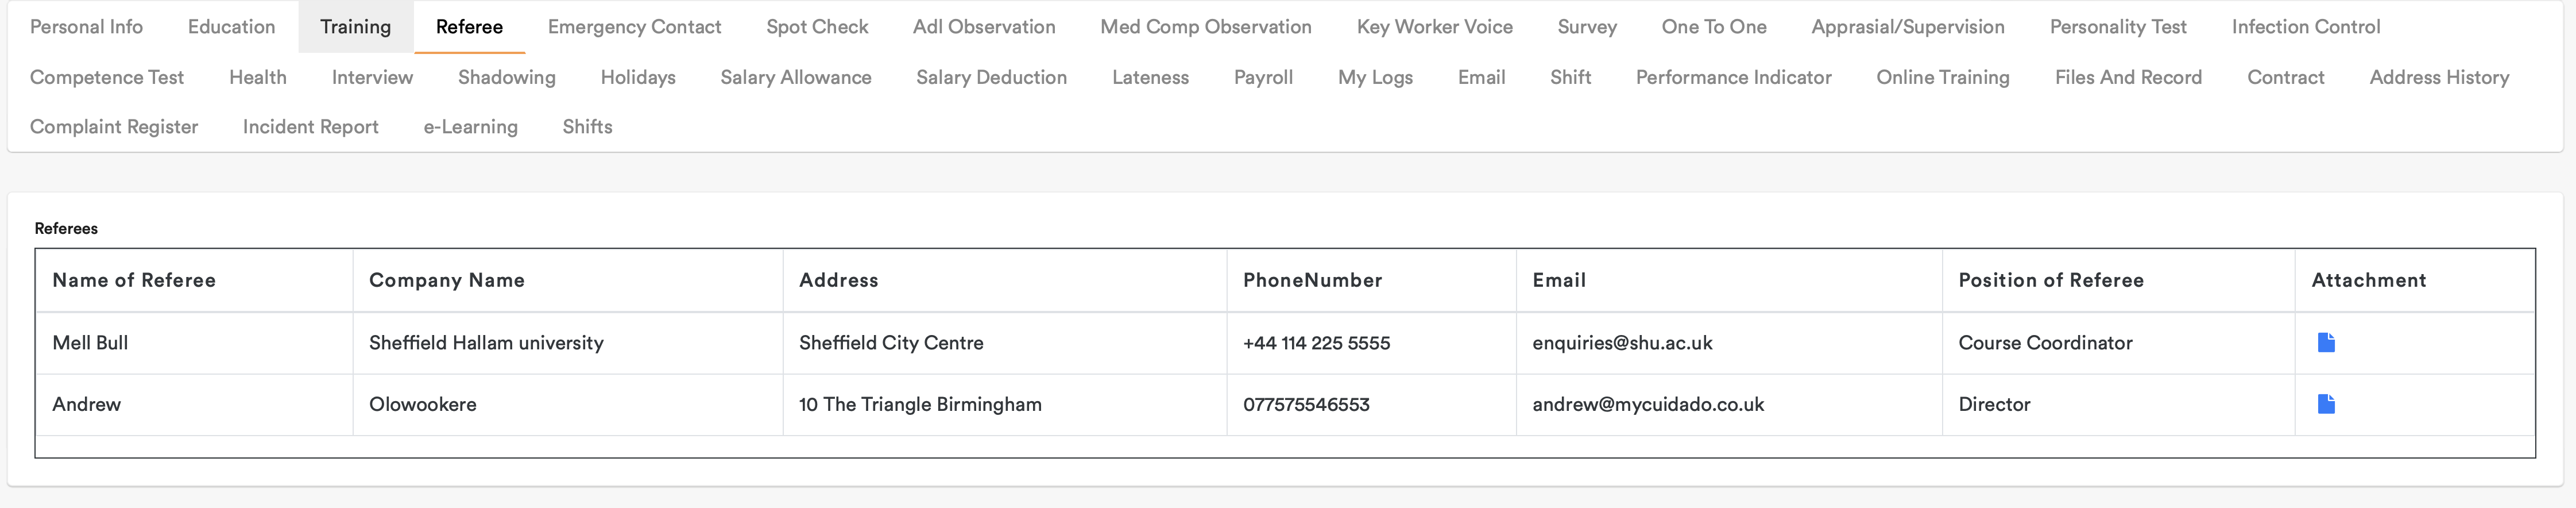Open the Performance Indicator tab
The image size is (2576, 508).
tap(1733, 77)
